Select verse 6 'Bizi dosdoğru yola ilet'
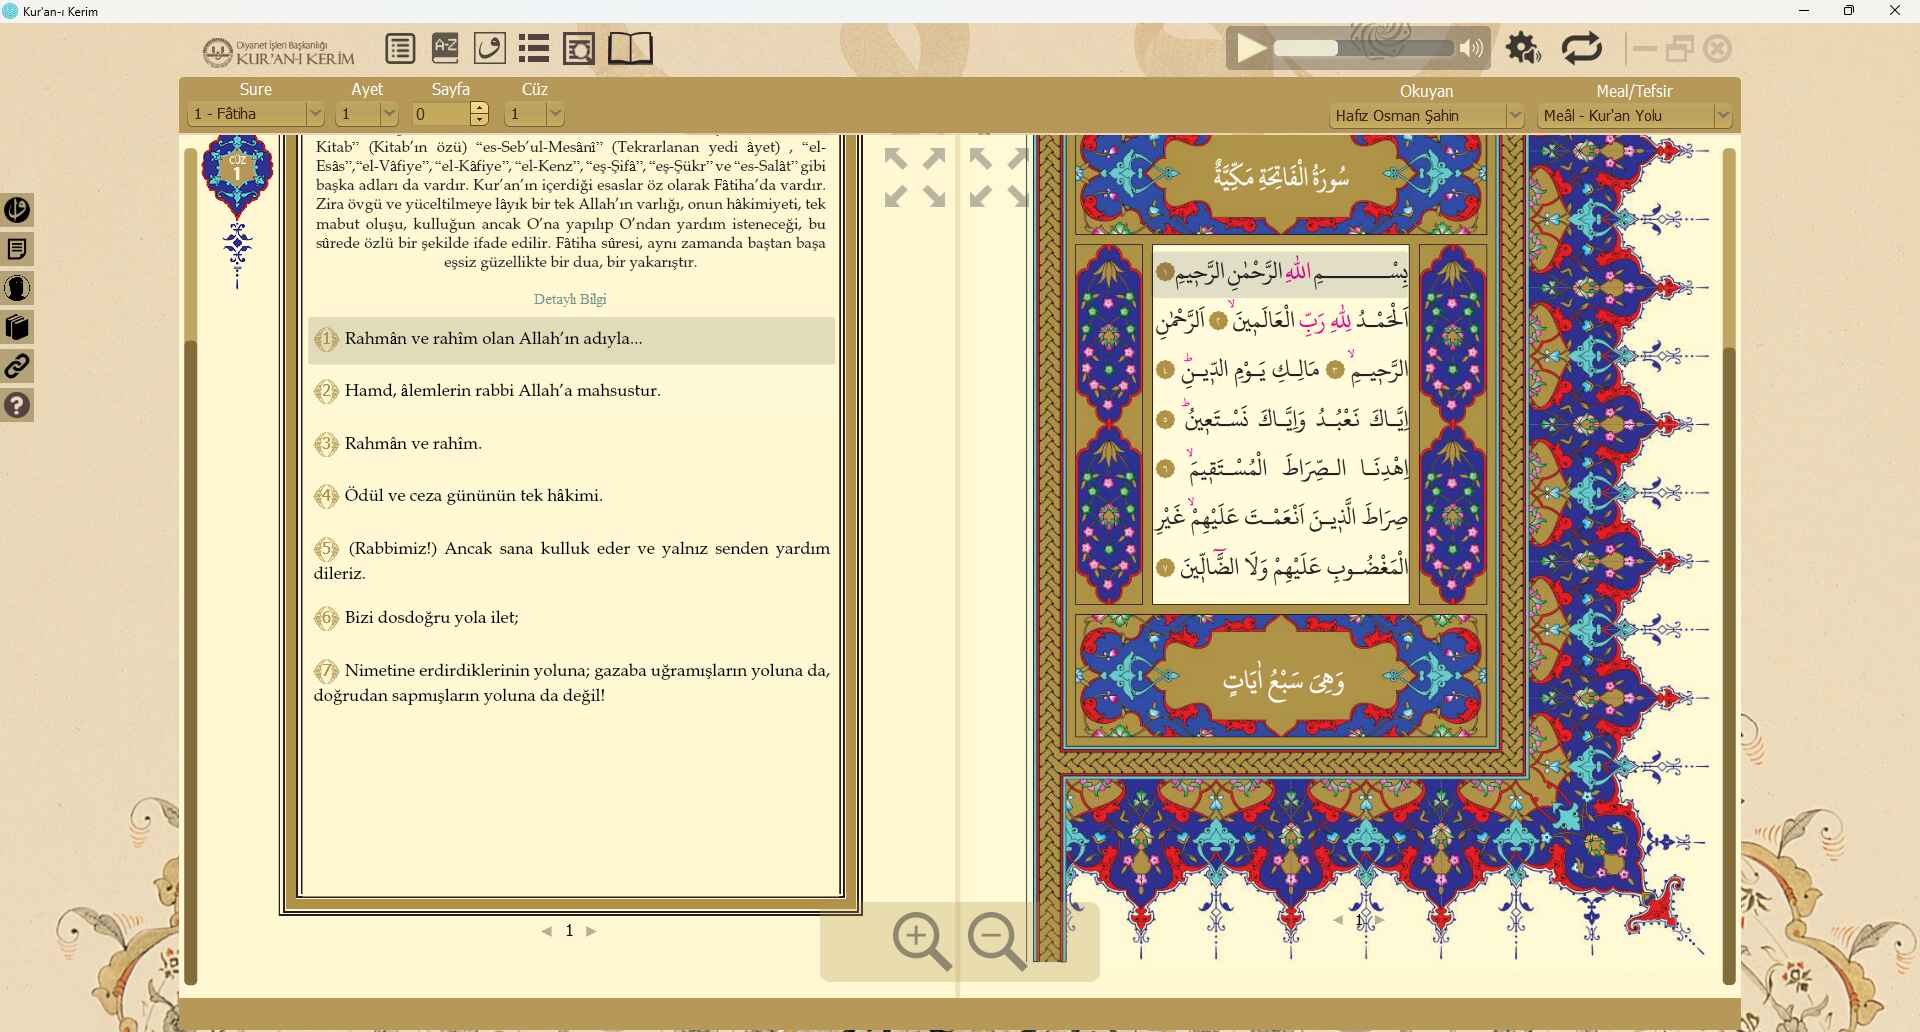Viewport: 1920px width, 1032px height. point(571,618)
